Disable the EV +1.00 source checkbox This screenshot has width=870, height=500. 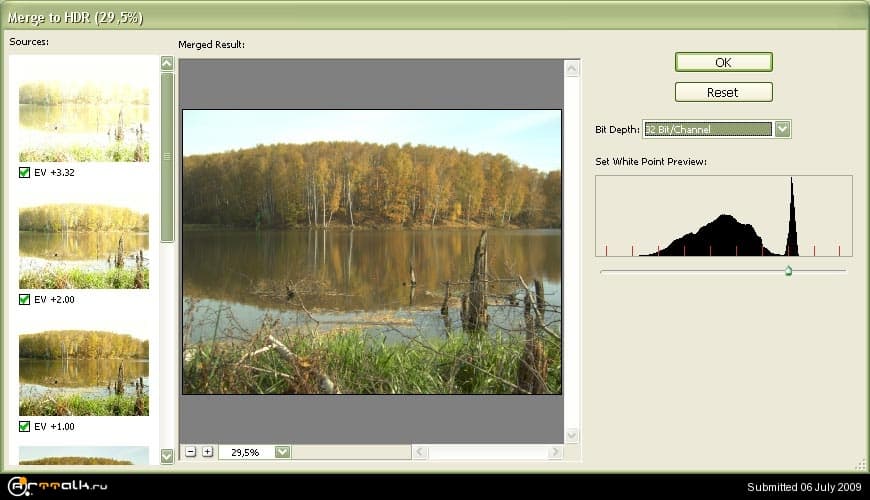(x=25, y=426)
